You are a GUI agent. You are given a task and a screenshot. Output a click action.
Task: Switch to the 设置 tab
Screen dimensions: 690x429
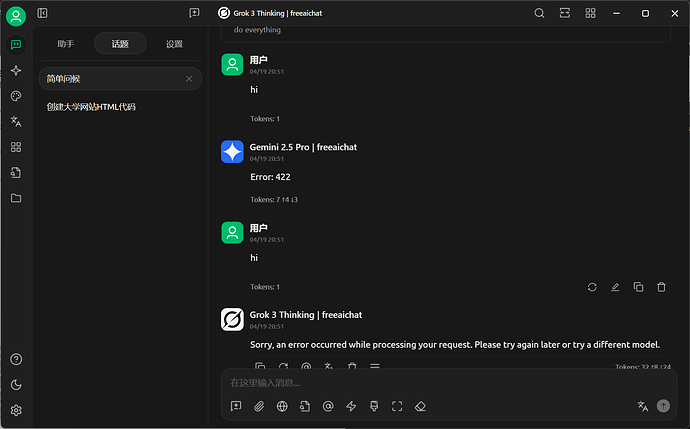tap(174, 44)
